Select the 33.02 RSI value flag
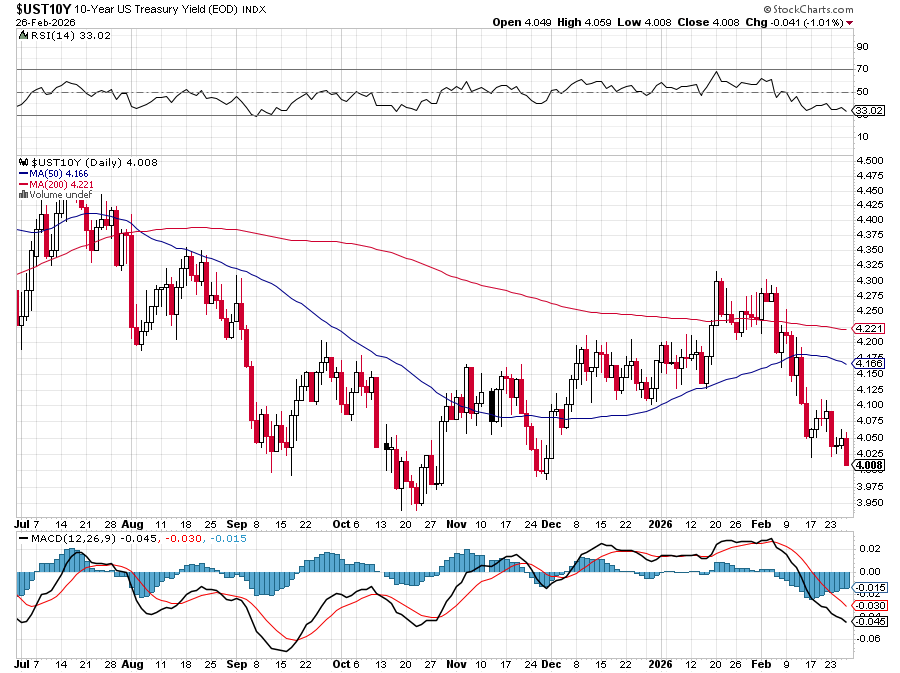This screenshot has width=900, height=673. tap(864, 111)
